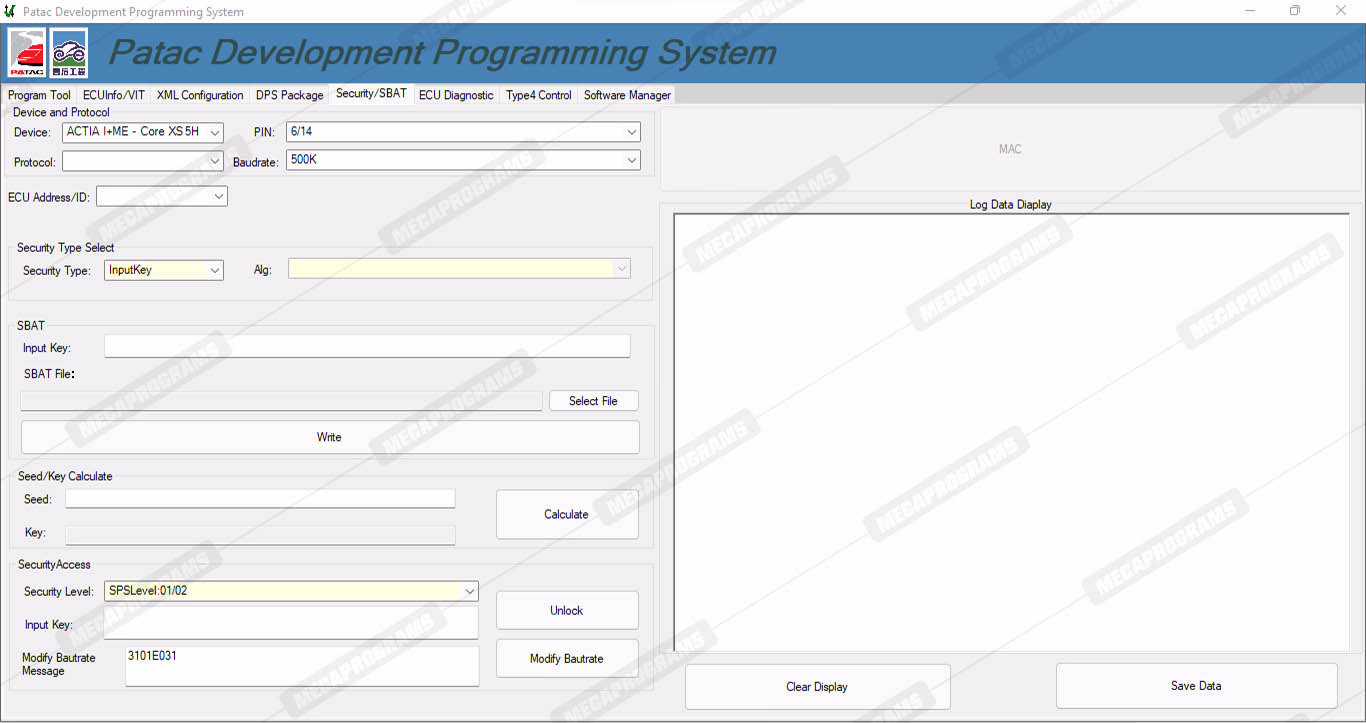
Task: Open the ECU Address/ID dropdown
Action: 162,197
